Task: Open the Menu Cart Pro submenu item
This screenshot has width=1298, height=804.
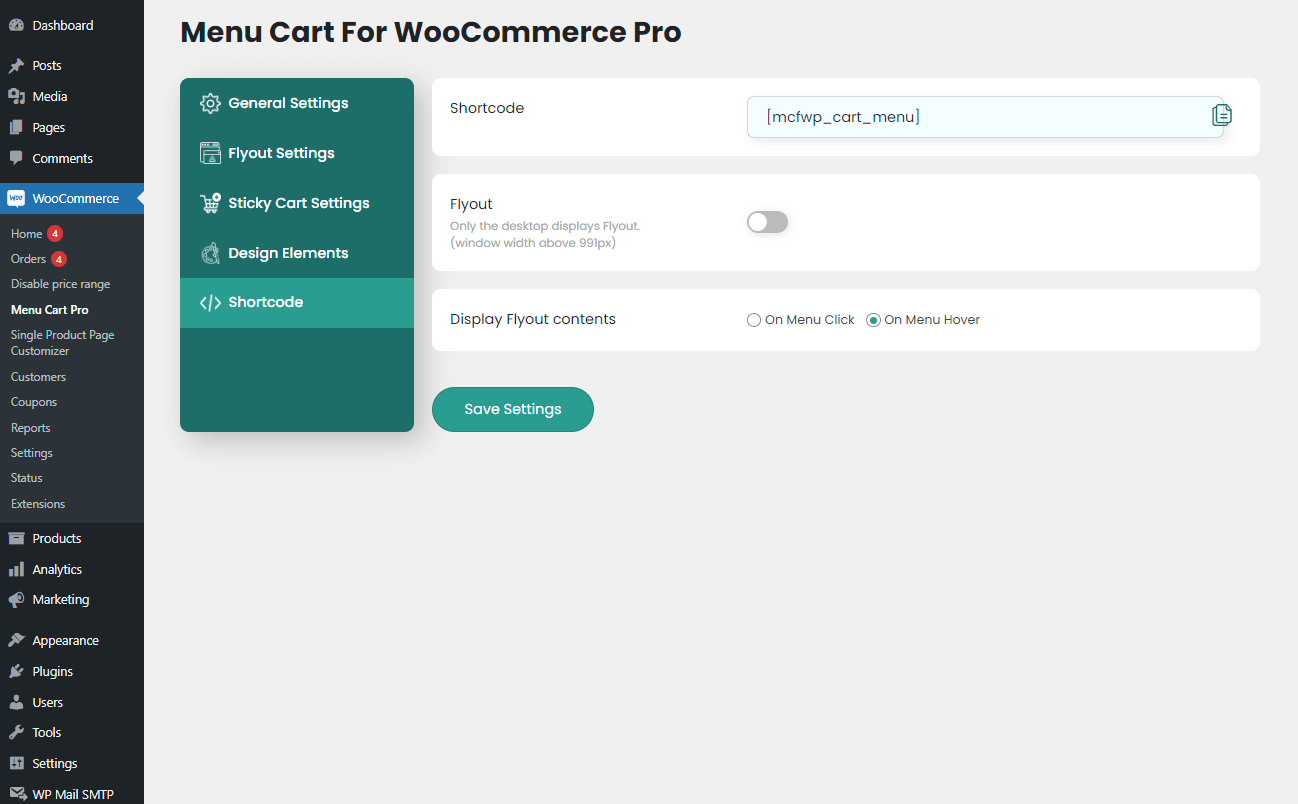Action: point(50,310)
